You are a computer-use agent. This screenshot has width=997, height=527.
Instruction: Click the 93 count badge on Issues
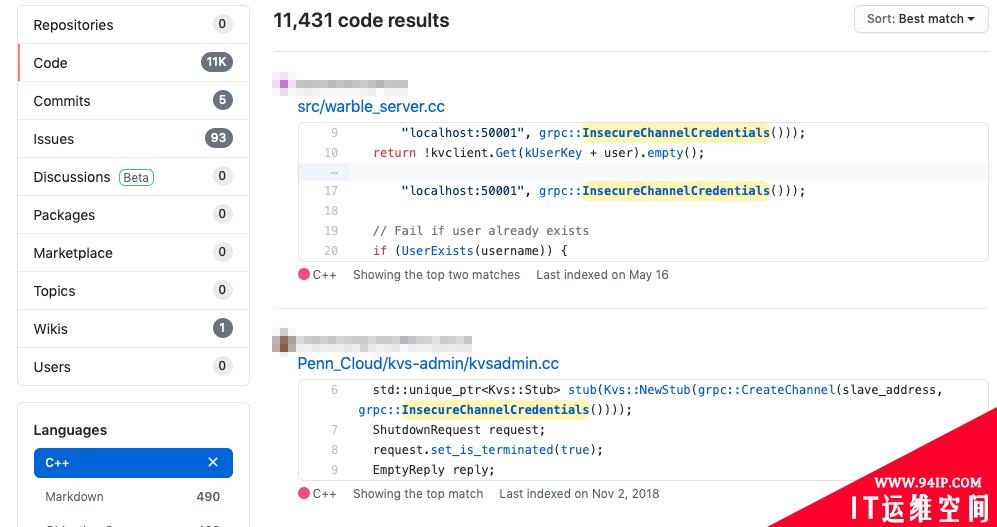[x=219, y=138]
